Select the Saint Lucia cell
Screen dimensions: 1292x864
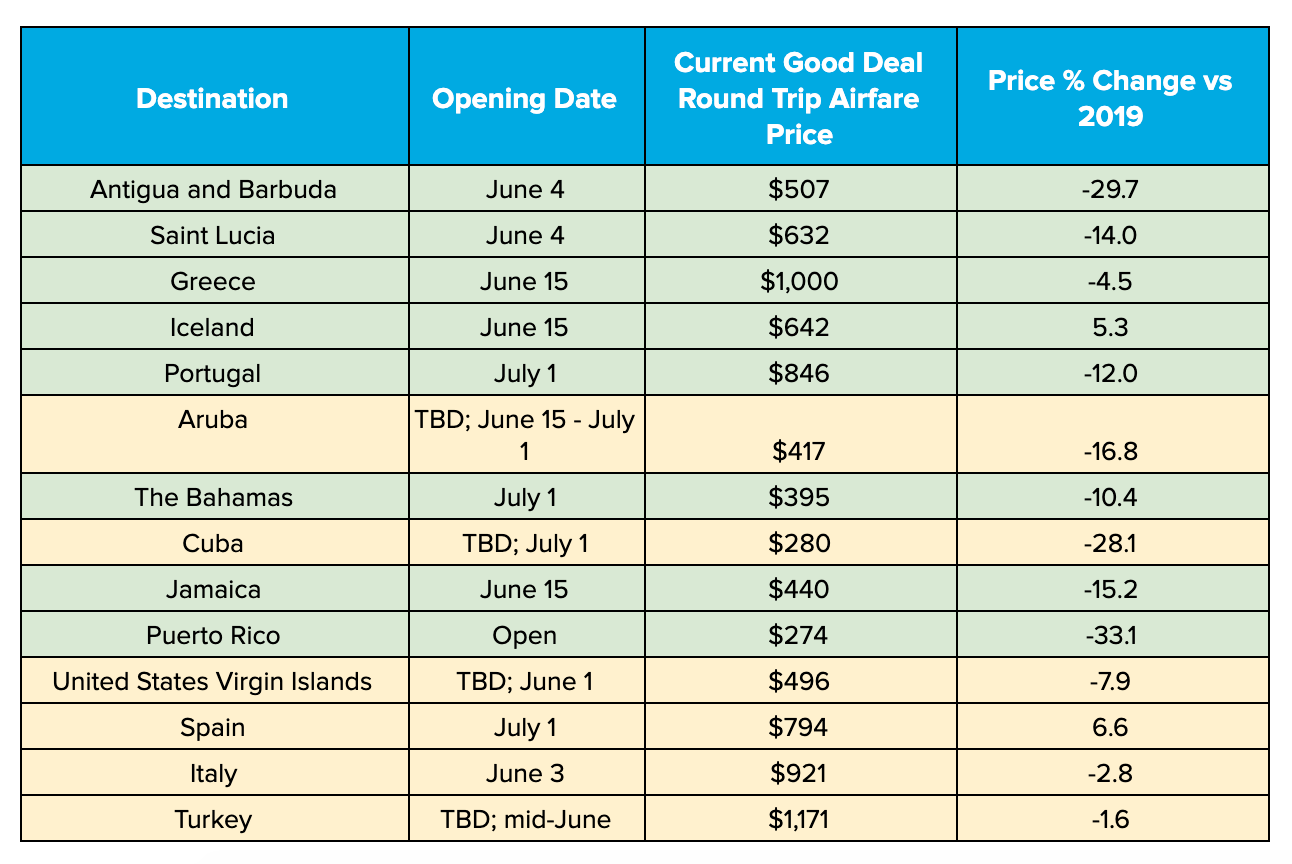[x=214, y=234]
